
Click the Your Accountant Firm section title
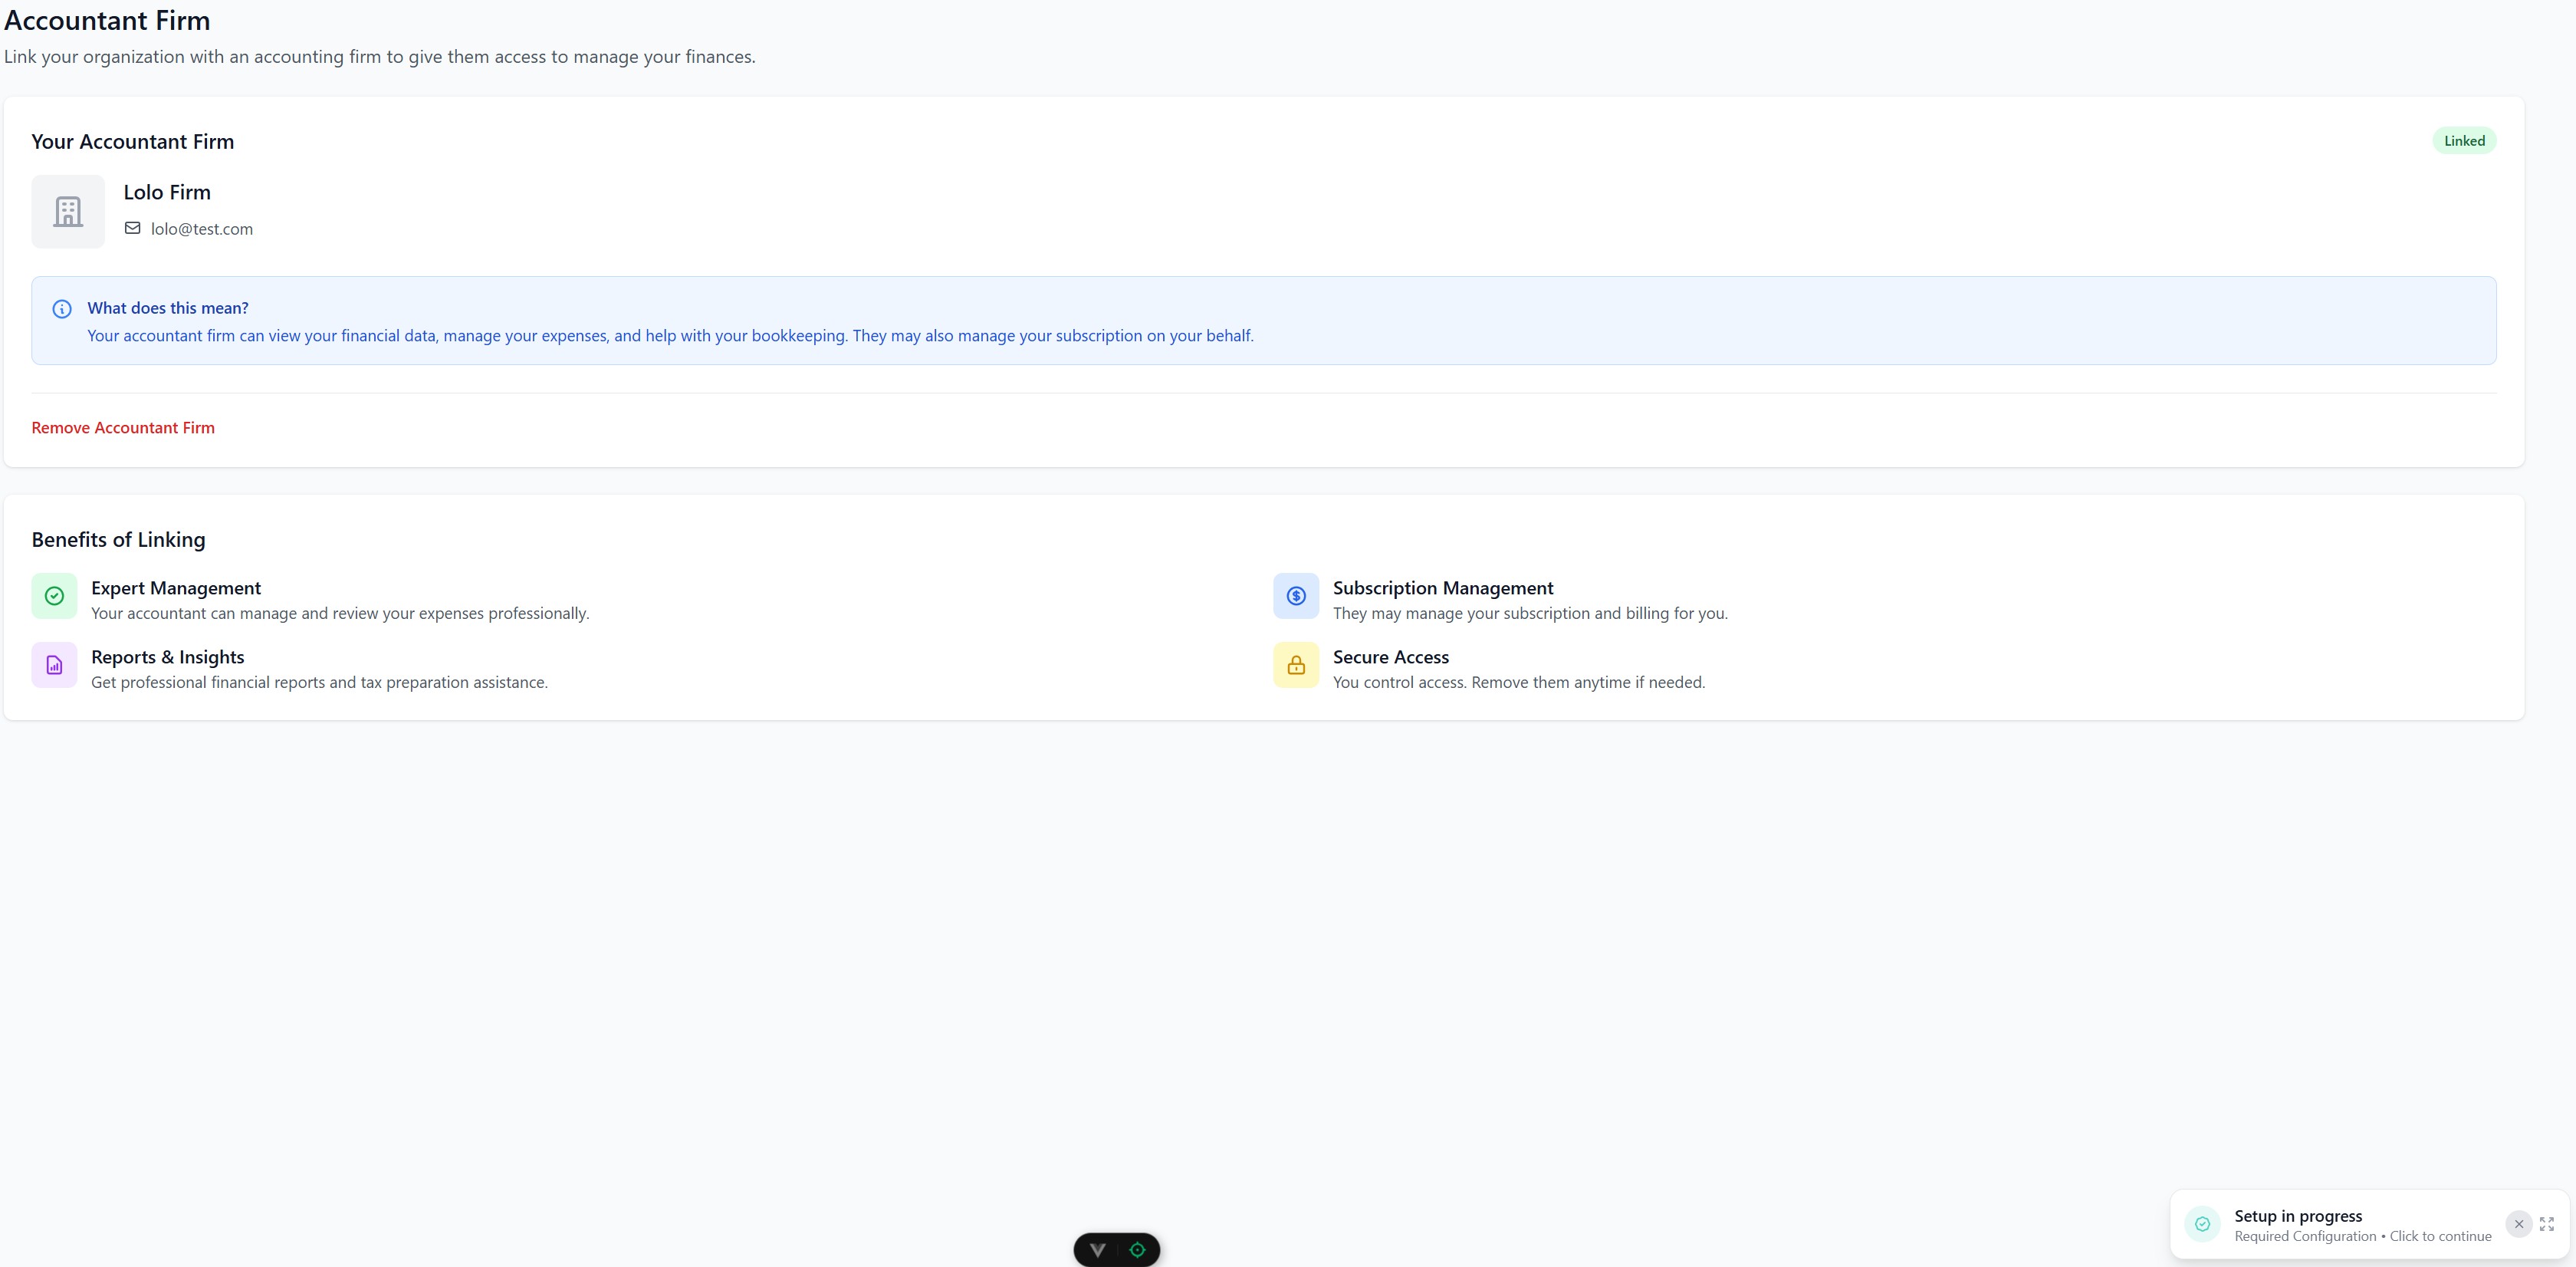pyautogui.click(x=132, y=141)
